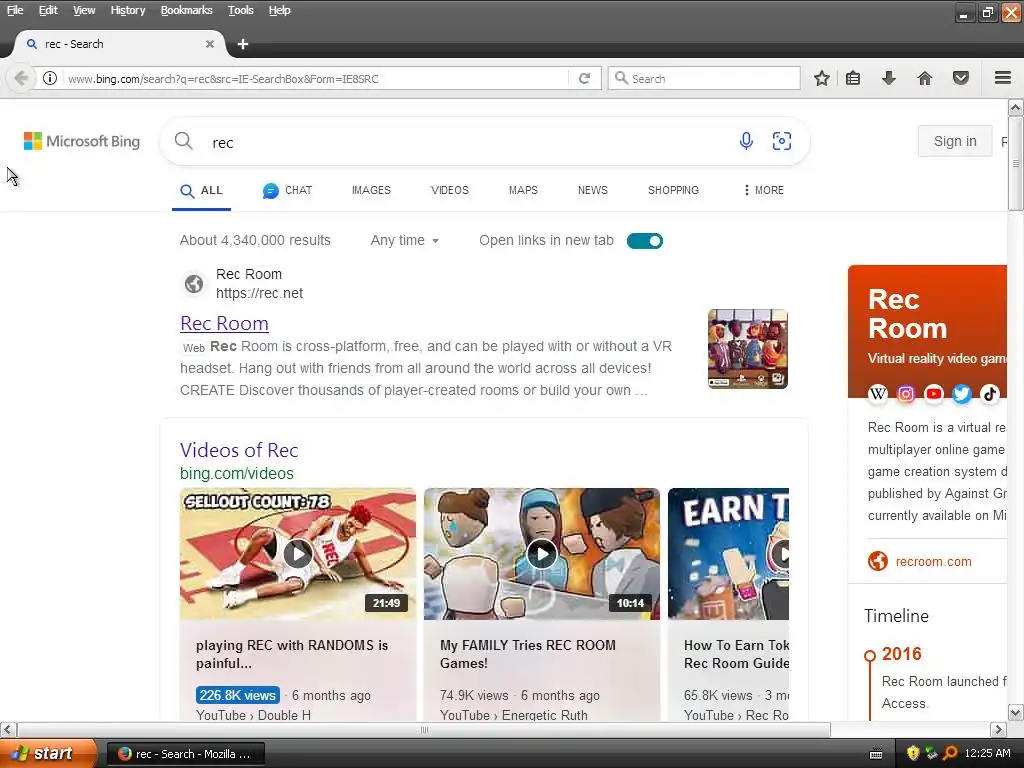Select the ALL results tab

201,191
